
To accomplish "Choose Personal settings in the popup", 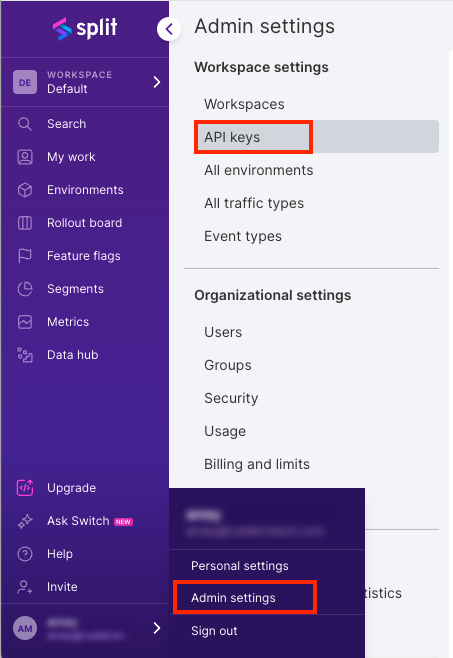I will click(x=240, y=566).
